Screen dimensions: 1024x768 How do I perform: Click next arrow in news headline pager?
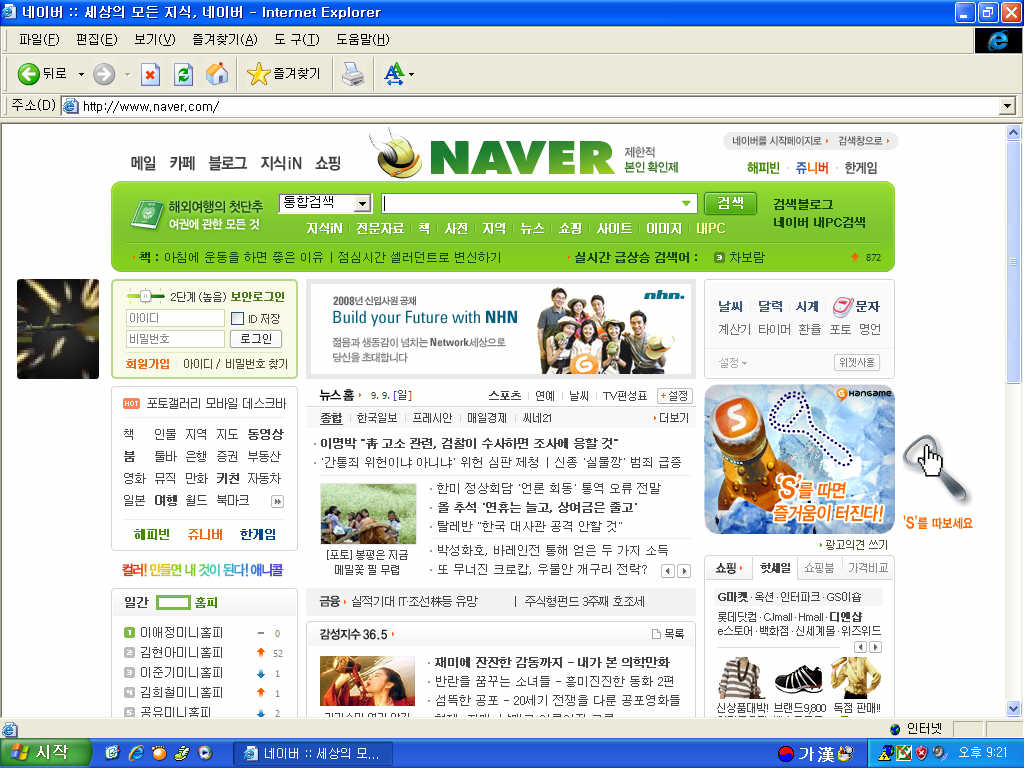point(684,571)
